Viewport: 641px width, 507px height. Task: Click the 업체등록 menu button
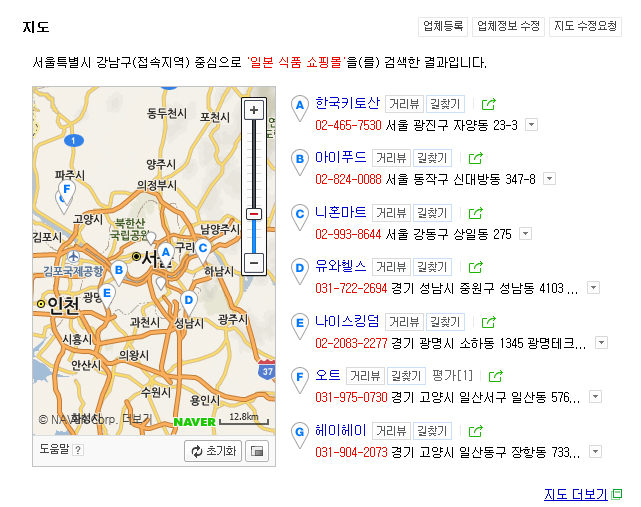443,26
